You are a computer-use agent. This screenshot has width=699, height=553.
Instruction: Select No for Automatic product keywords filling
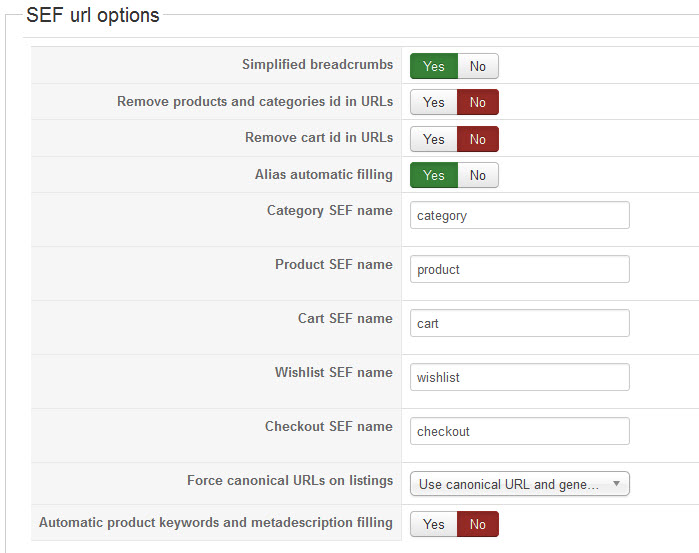point(478,524)
